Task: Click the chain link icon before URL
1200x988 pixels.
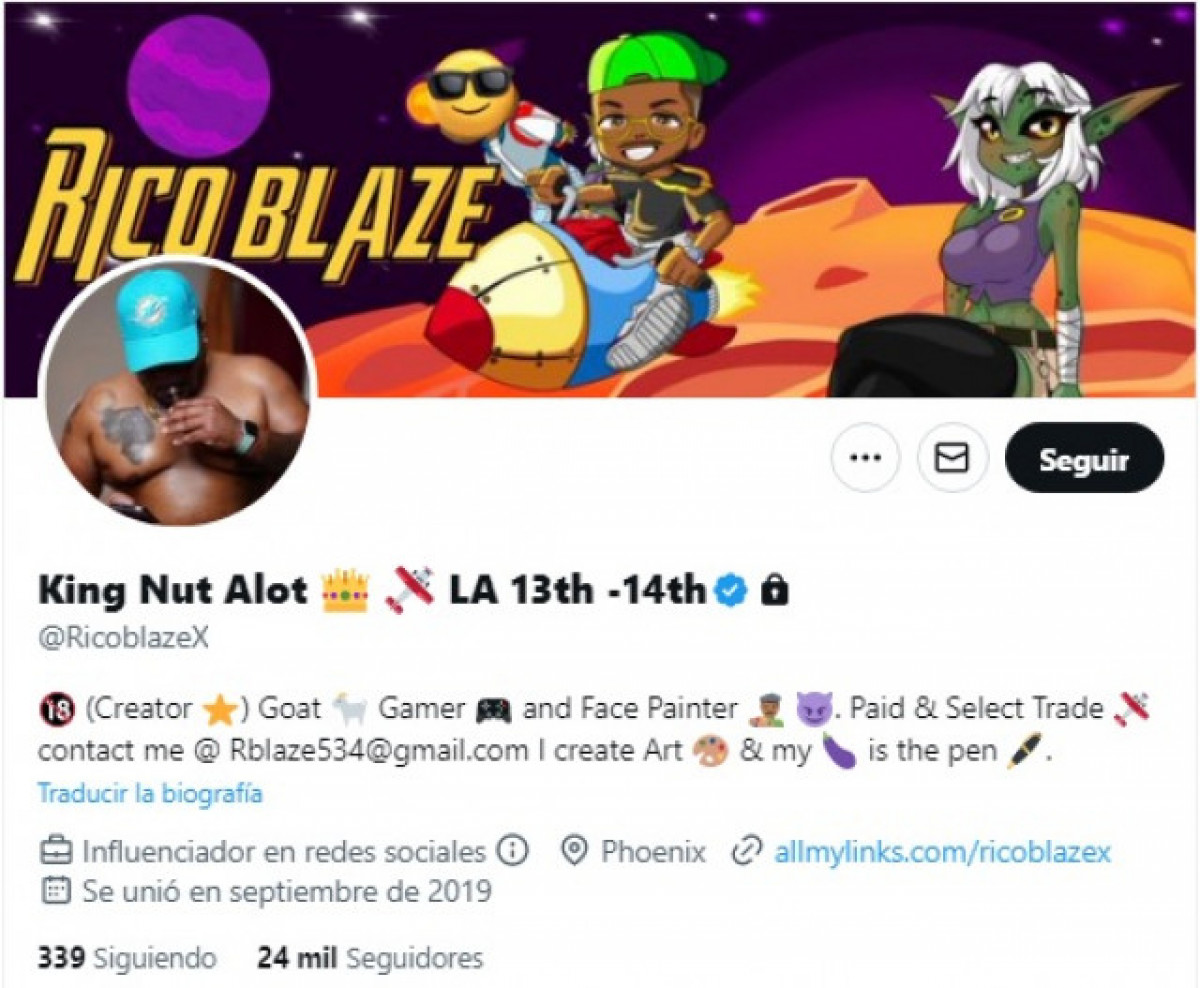Action: (x=745, y=852)
